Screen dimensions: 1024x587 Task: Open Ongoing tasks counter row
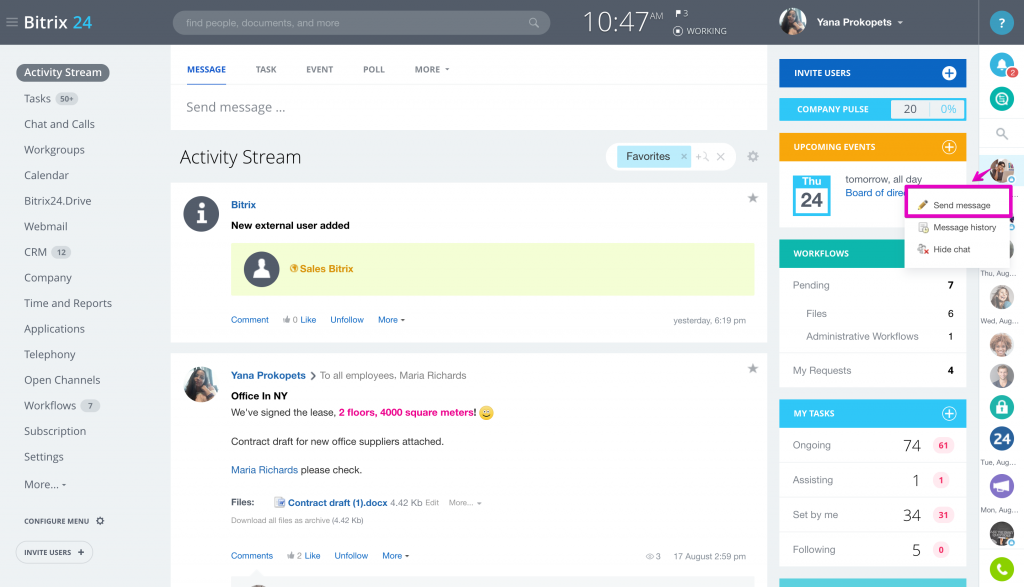click(872, 445)
